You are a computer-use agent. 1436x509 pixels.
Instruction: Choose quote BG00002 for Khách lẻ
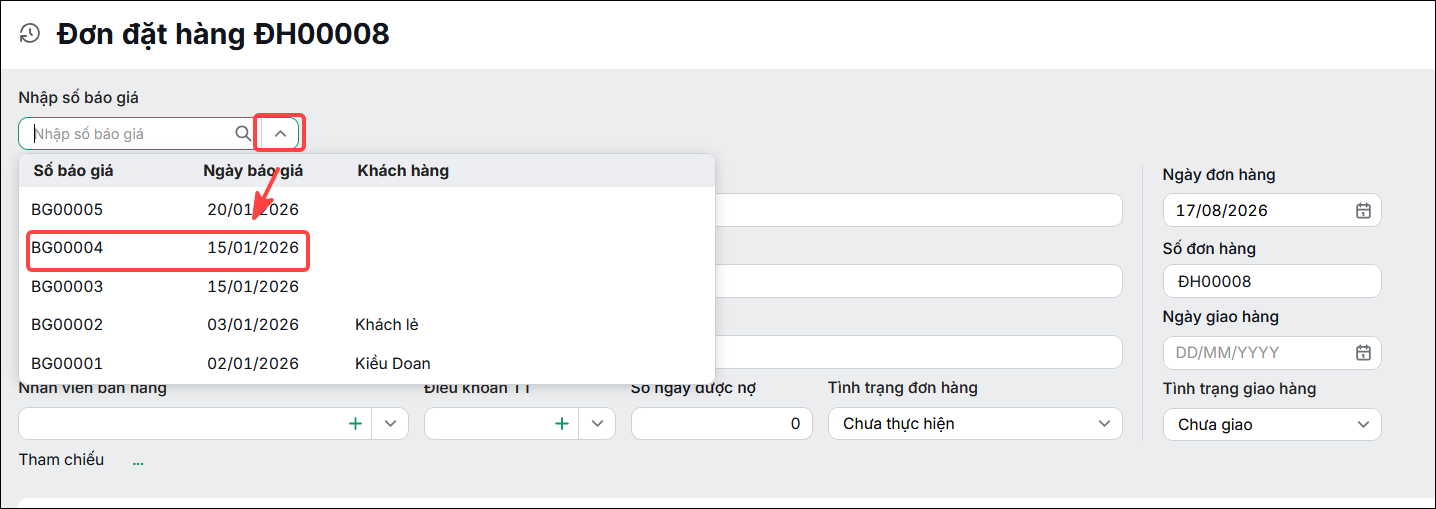pyautogui.click(x=367, y=325)
